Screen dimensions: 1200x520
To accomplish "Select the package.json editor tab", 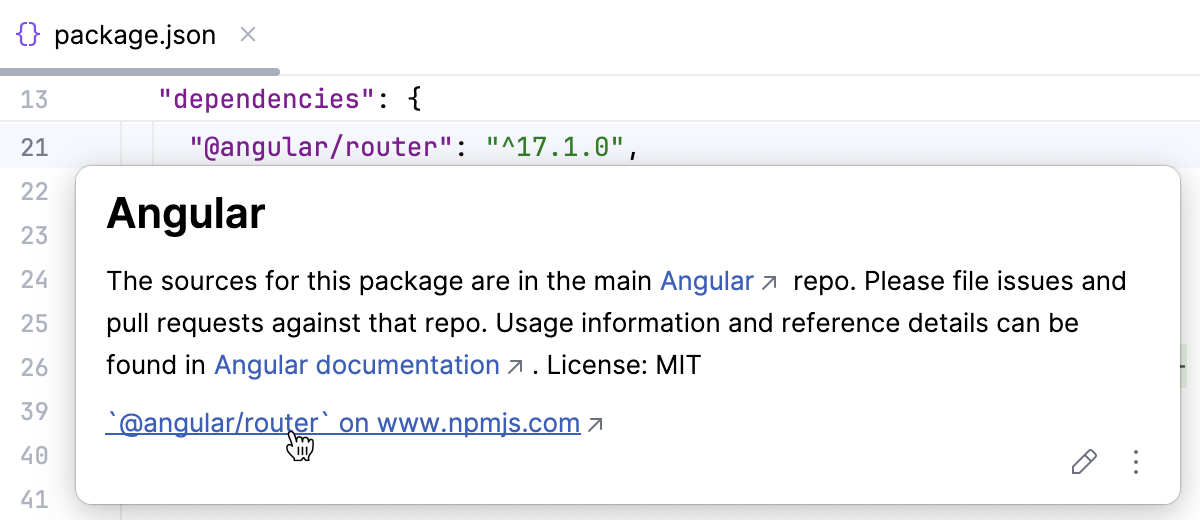I will click(134, 36).
